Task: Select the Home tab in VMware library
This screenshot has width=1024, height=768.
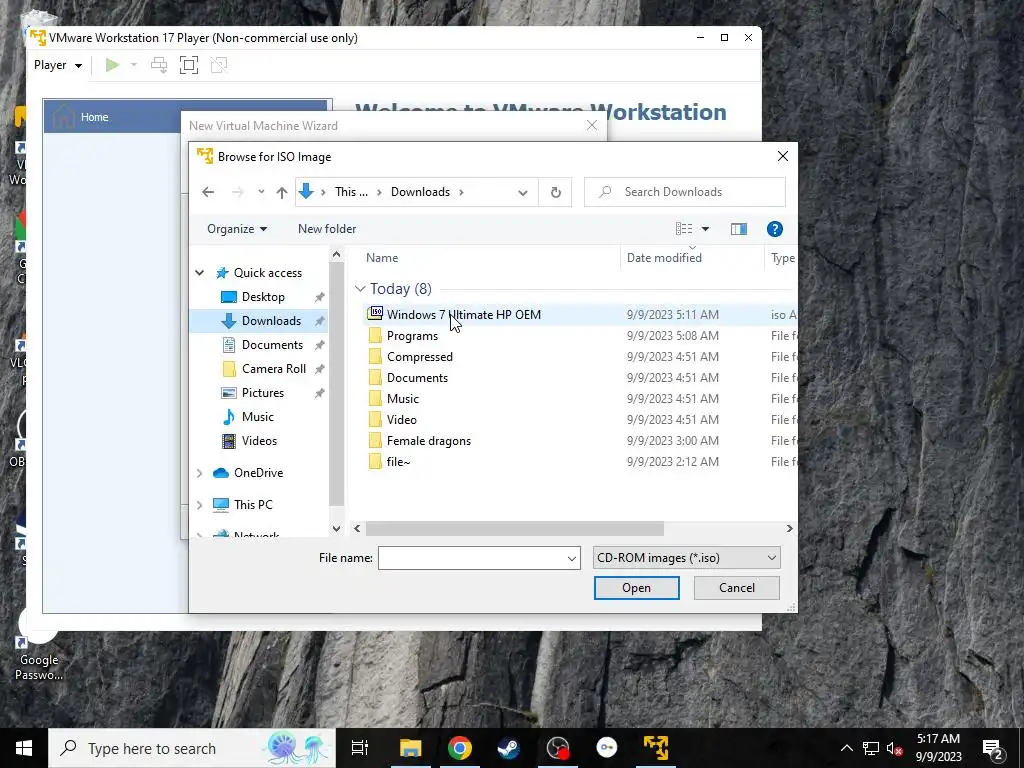Action: [x=185, y=117]
